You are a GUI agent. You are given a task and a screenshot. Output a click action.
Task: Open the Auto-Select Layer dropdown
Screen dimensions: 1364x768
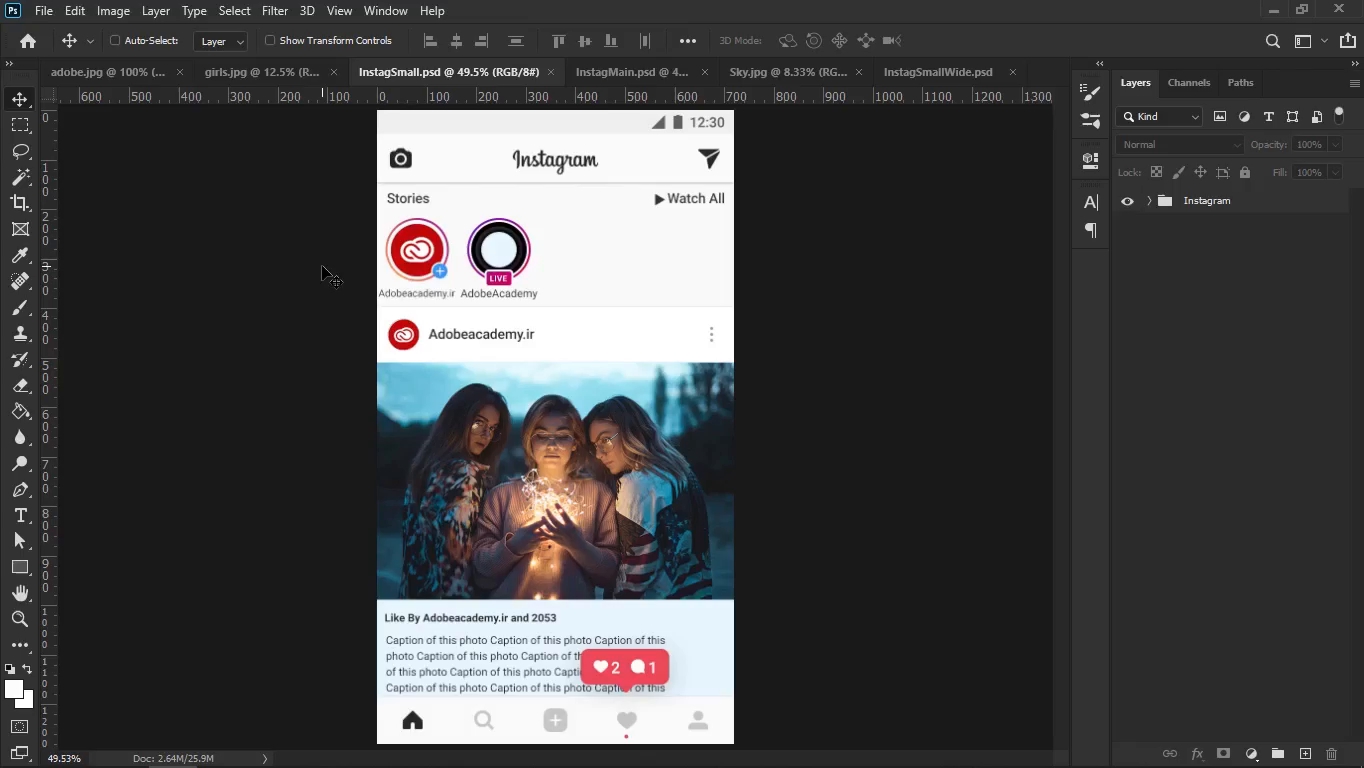click(x=220, y=41)
